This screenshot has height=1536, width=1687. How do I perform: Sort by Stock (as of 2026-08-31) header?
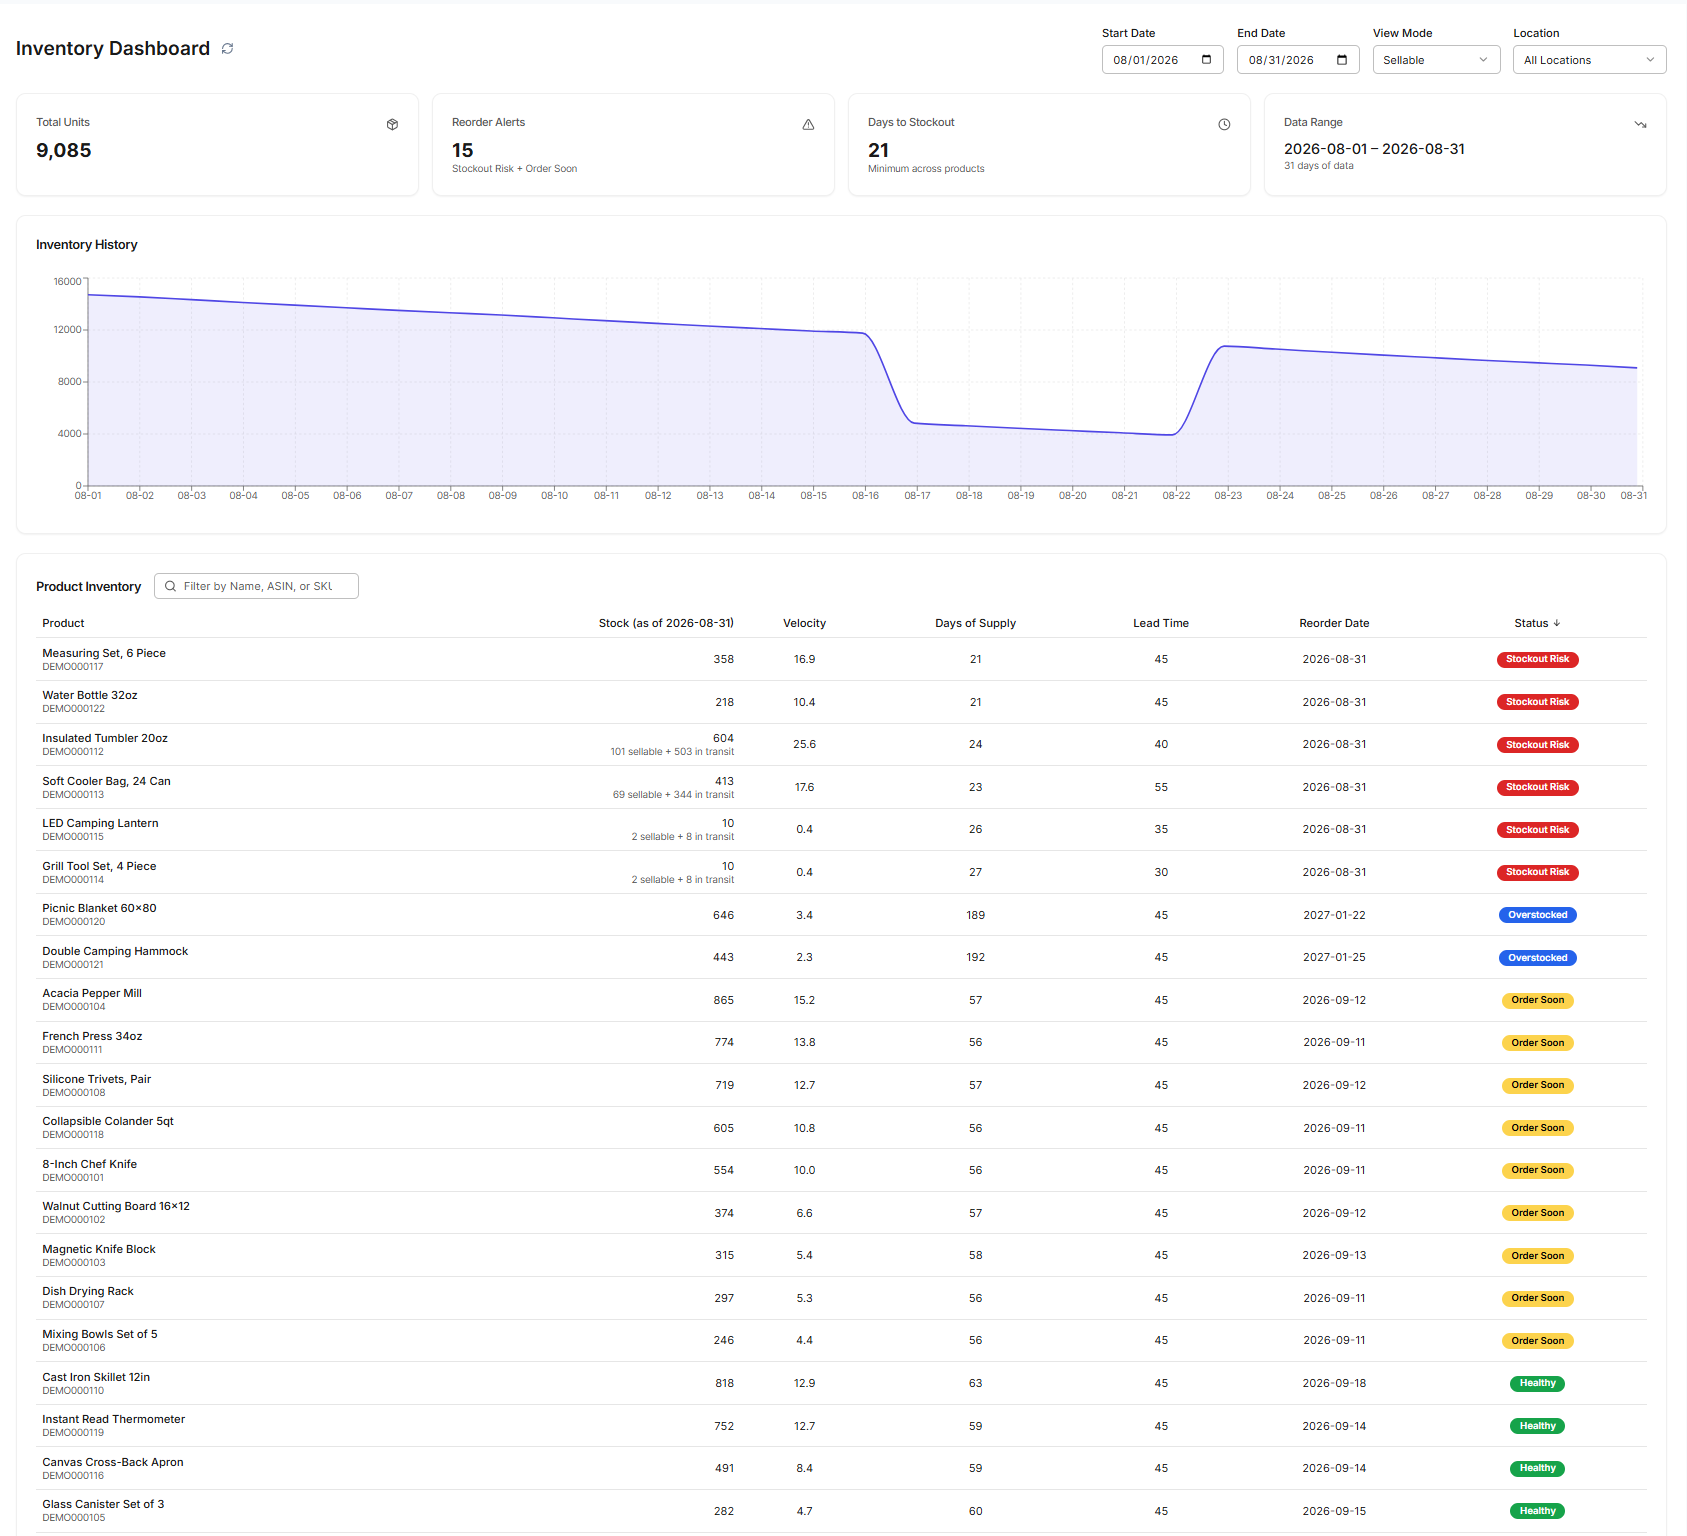[x=666, y=623]
